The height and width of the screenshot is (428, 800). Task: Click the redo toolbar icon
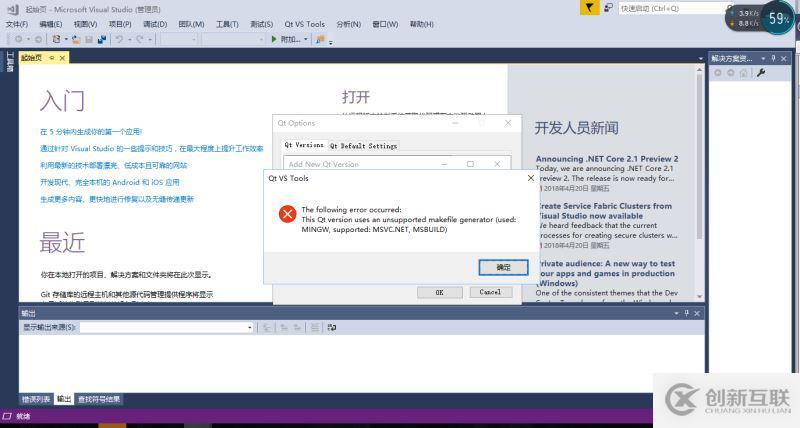[139, 39]
